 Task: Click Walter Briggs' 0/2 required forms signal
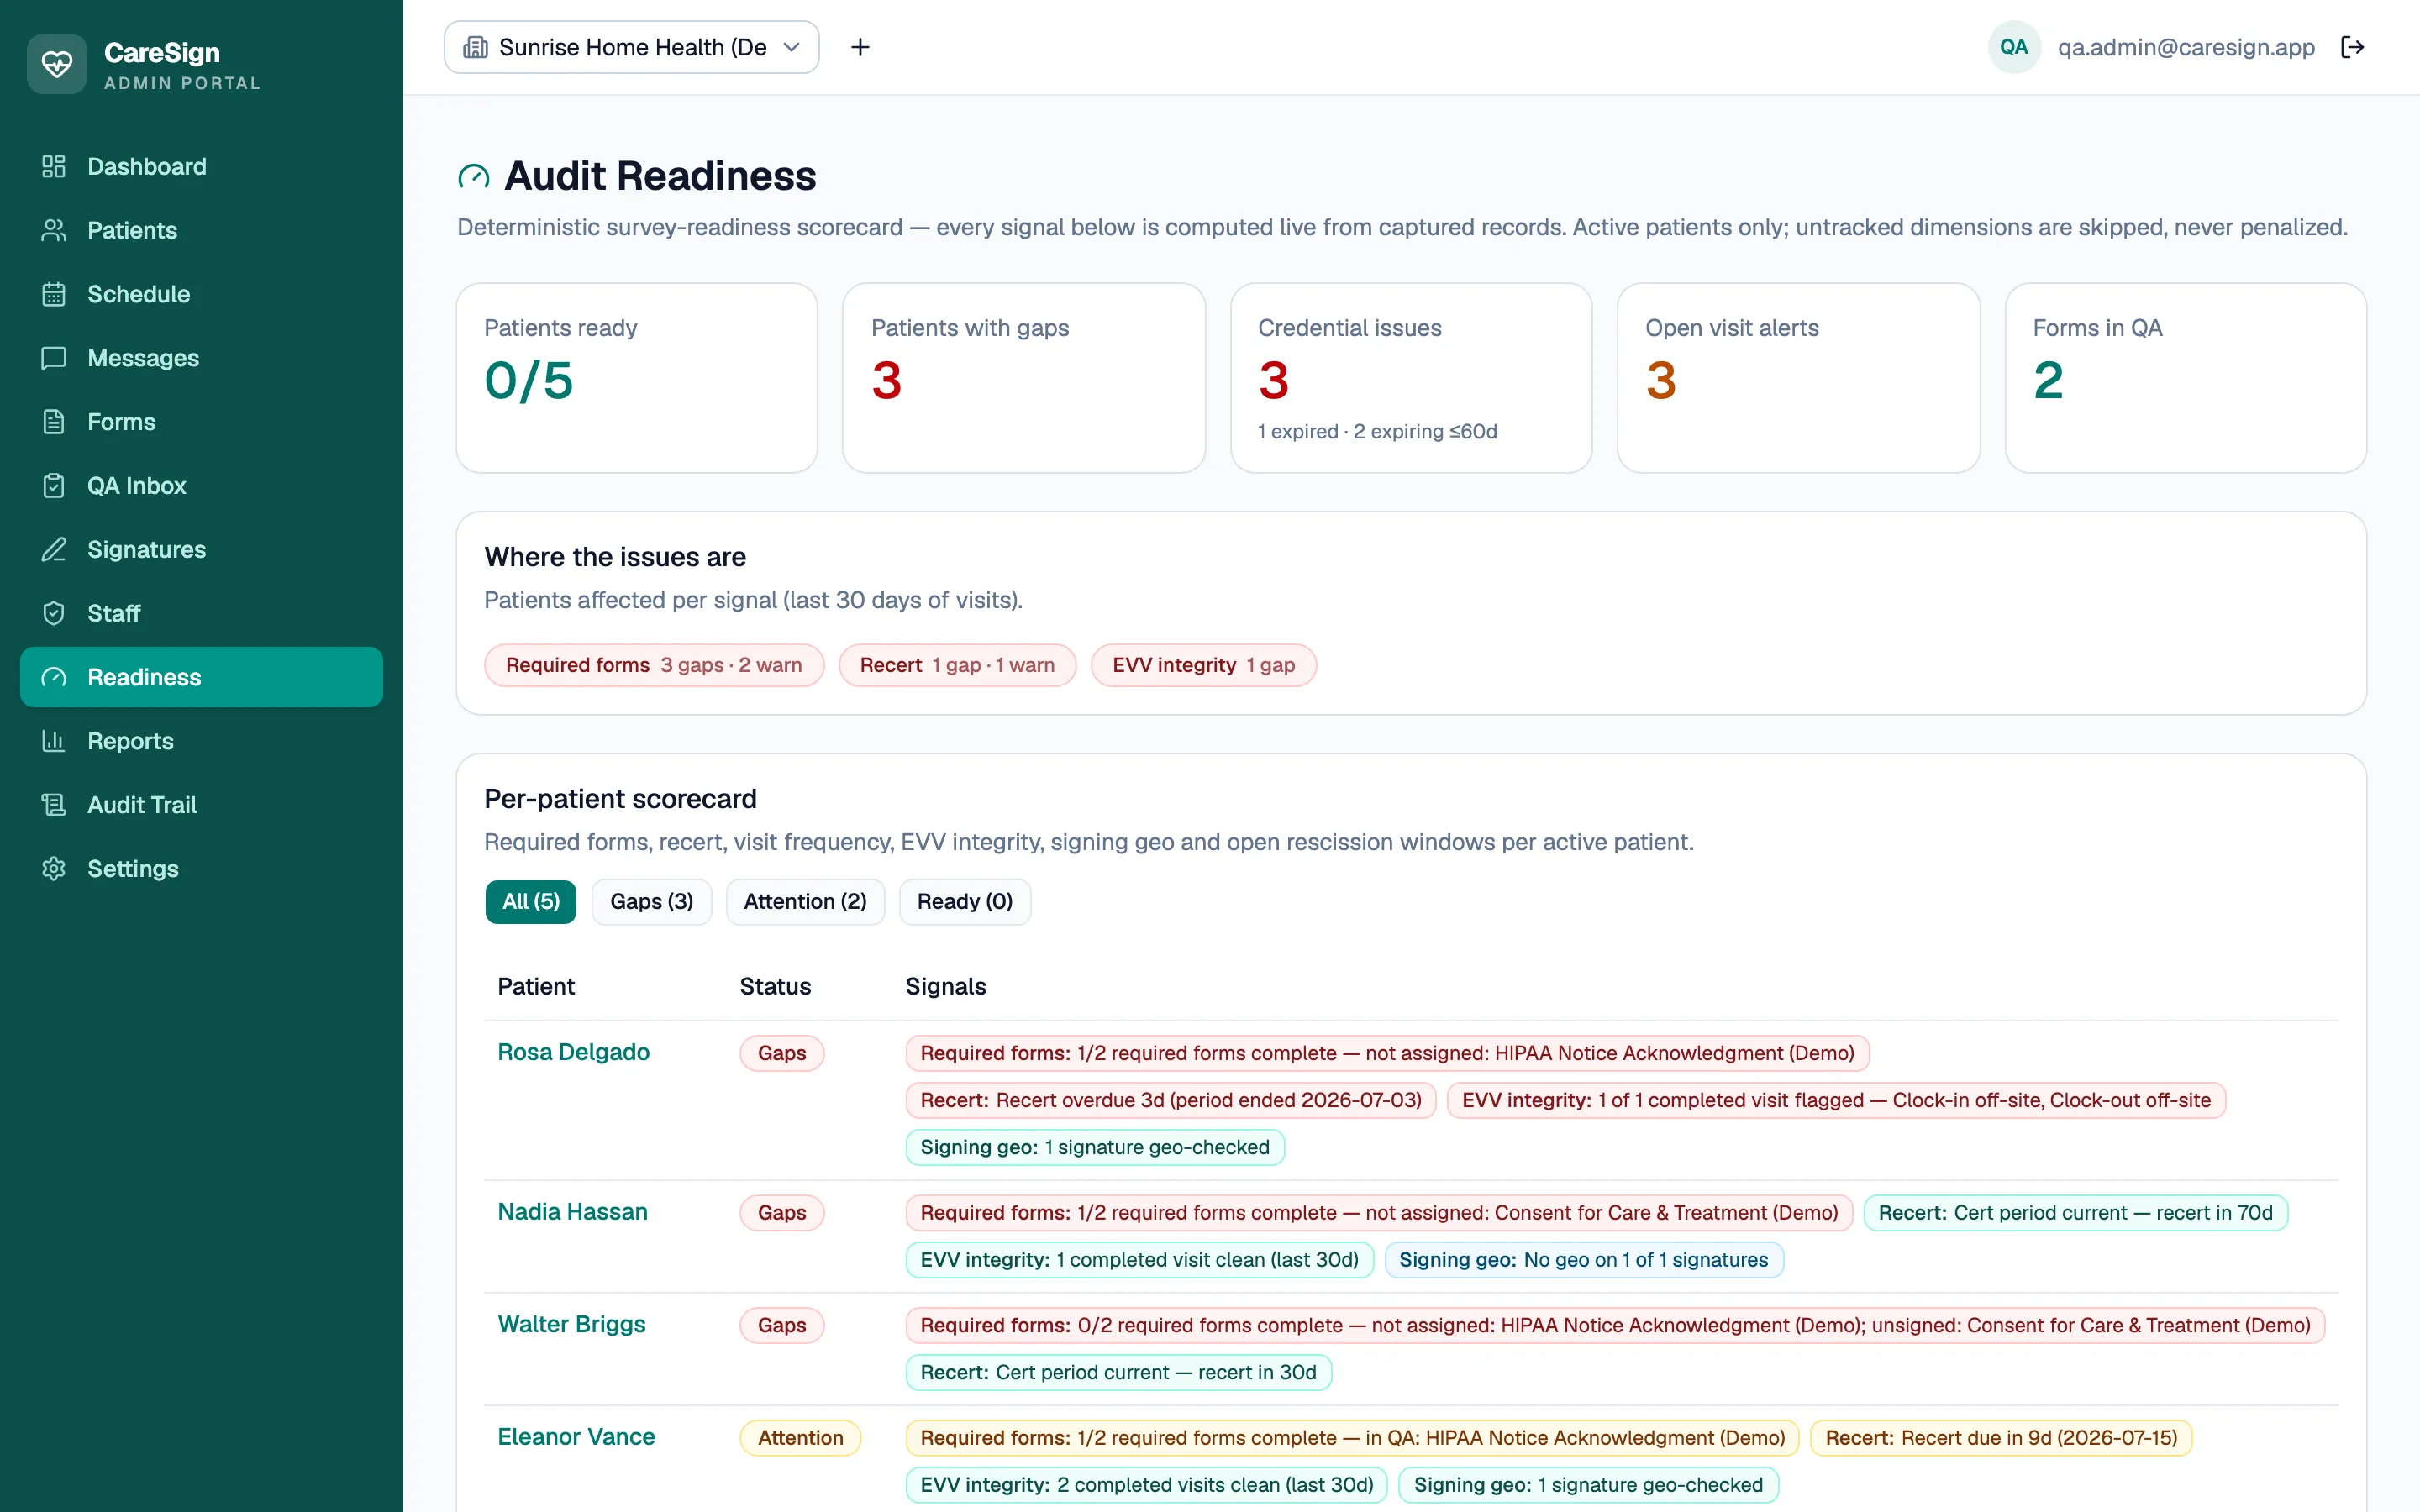click(x=1615, y=1325)
